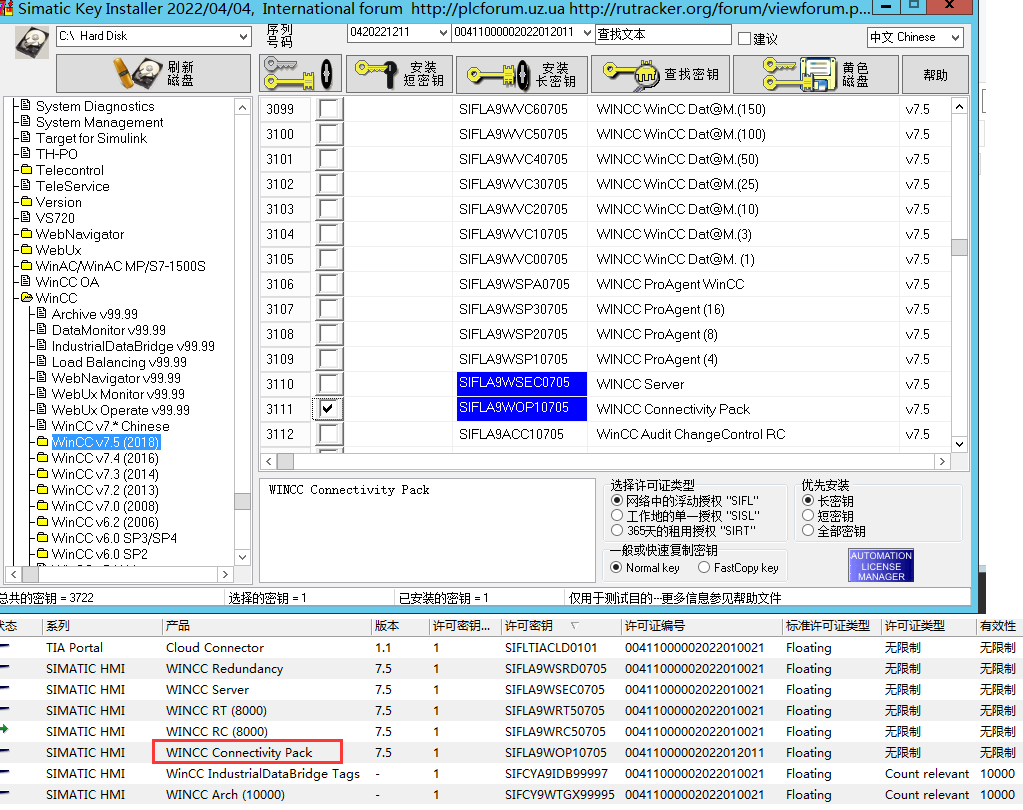Toggle the suggestion checkbox
Viewport: 1023px width, 810px height.
pos(744,39)
